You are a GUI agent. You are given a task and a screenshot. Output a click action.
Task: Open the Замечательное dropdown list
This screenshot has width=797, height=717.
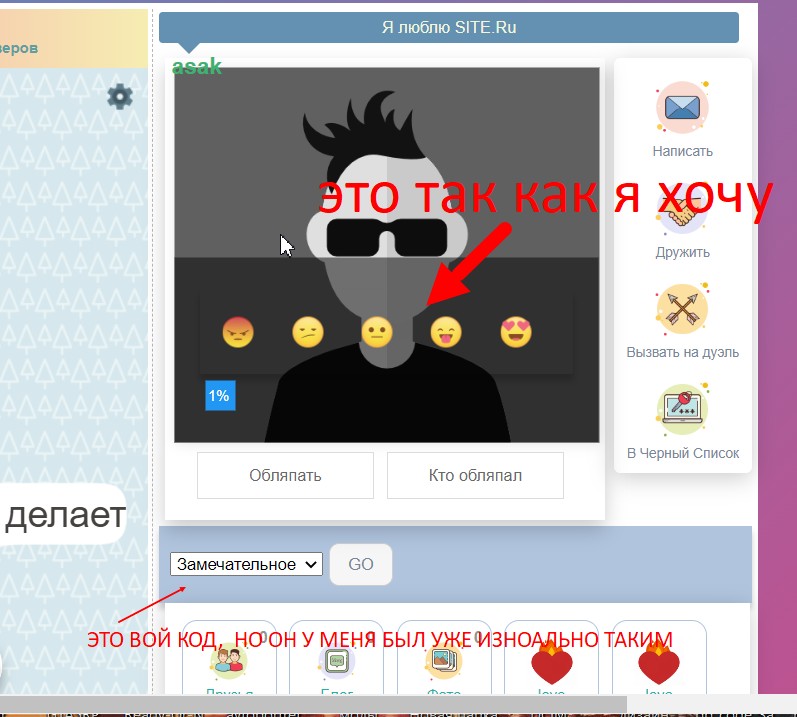(246, 564)
